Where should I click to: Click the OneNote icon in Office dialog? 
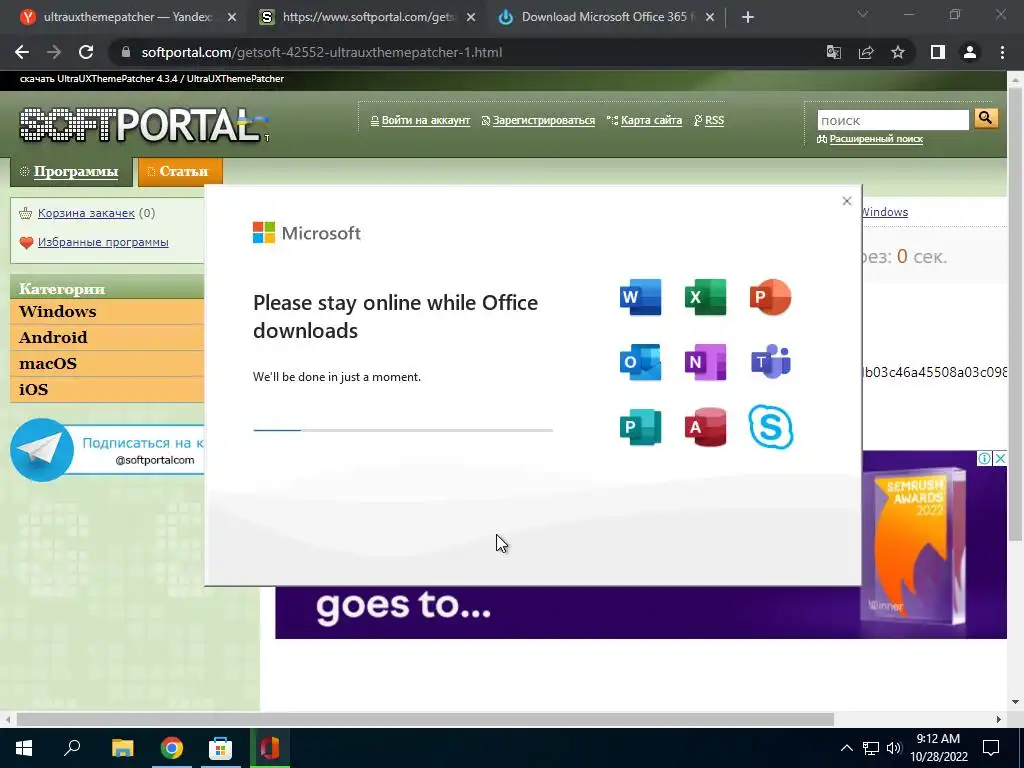pos(705,362)
